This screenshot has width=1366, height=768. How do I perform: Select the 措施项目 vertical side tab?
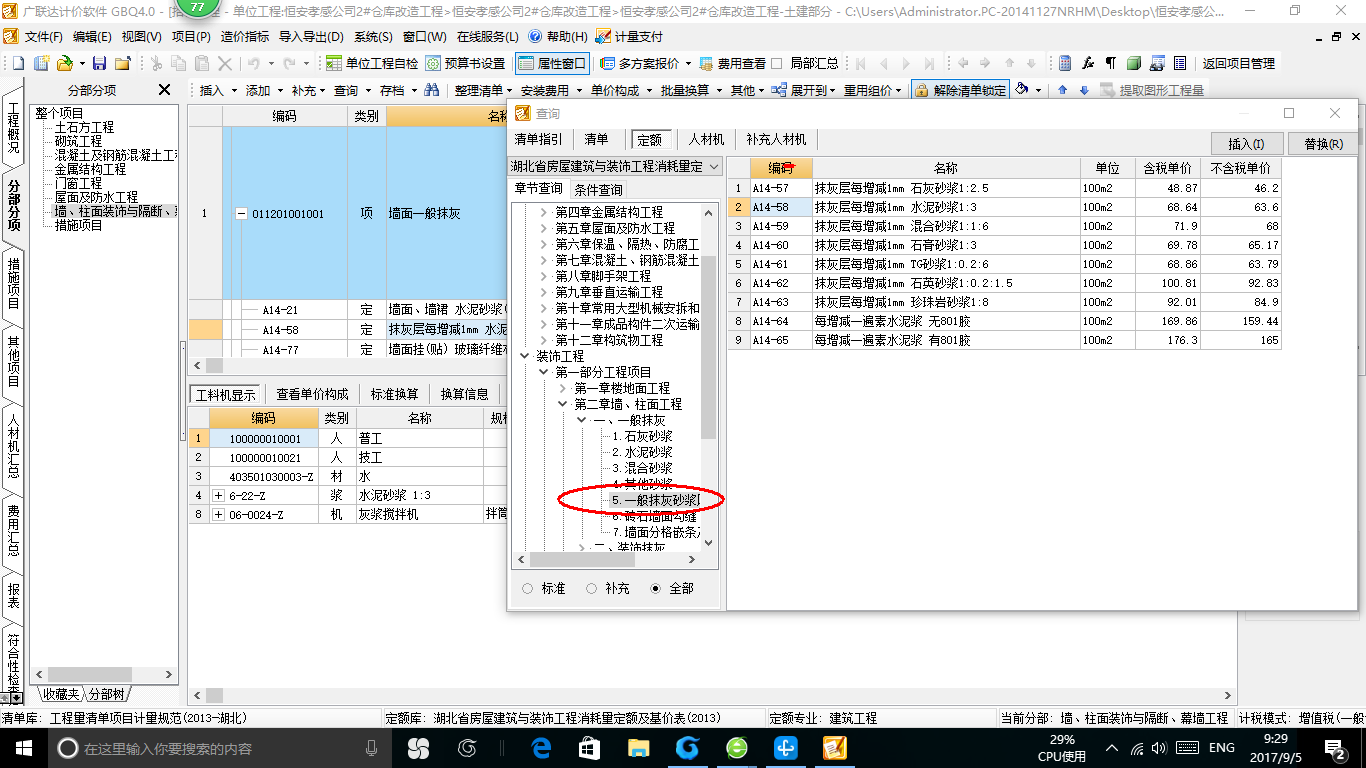click(14, 283)
